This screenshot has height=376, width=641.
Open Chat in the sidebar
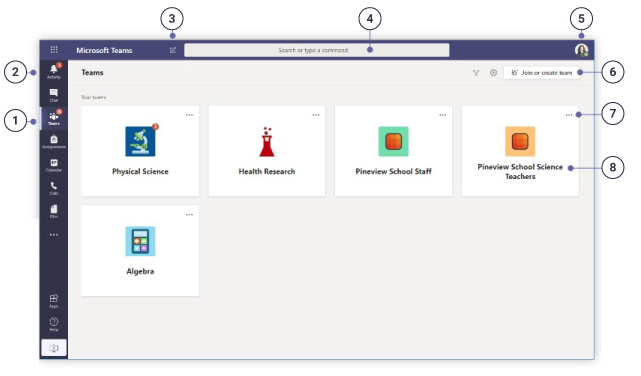coord(54,95)
